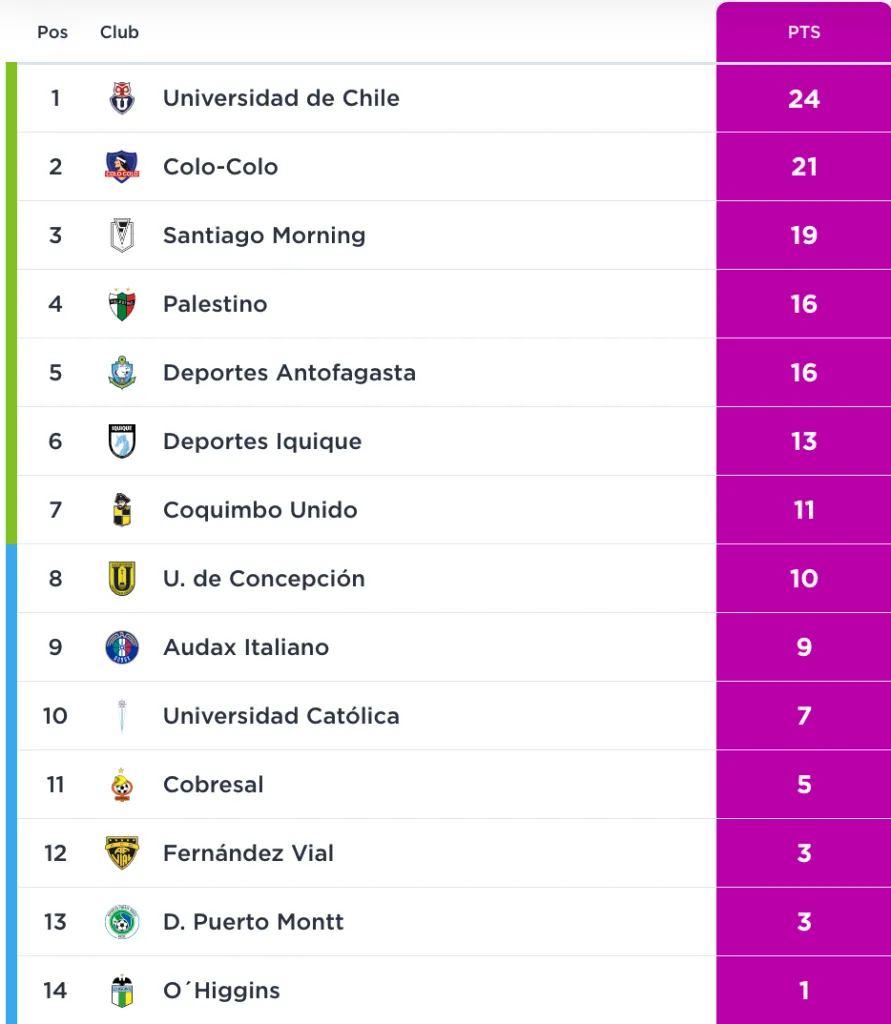Open the Colo-Colo team name link
The height and width of the screenshot is (1024, 891).
[220, 167]
